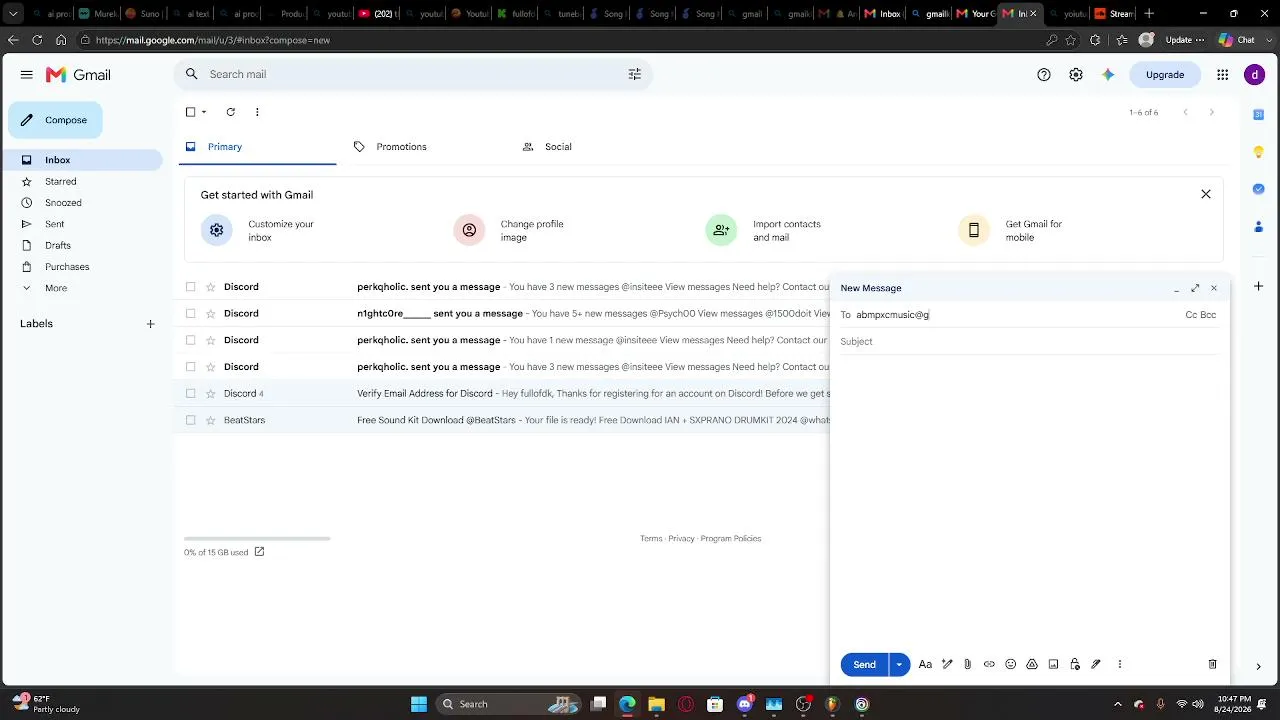Image resolution: width=1280 pixels, height=720 pixels.
Task: Toggle confidential mode lock icon
Action: pos(1075,664)
